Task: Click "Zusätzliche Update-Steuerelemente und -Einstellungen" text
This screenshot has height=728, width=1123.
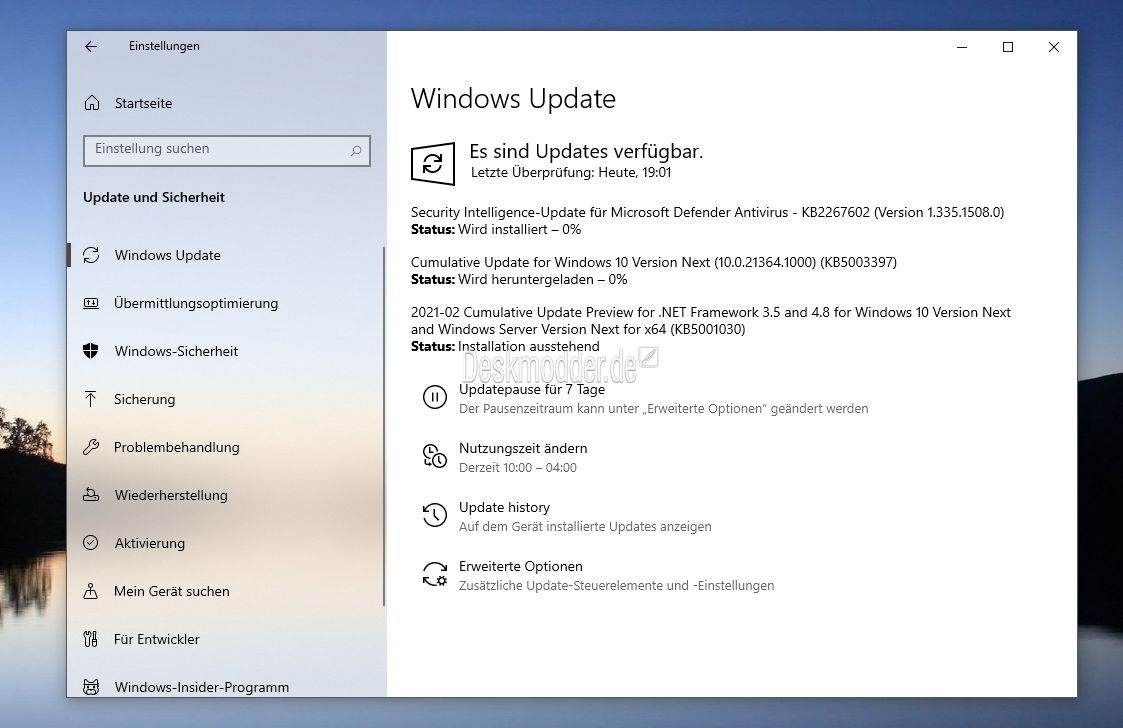Action: click(x=617, y=585)
